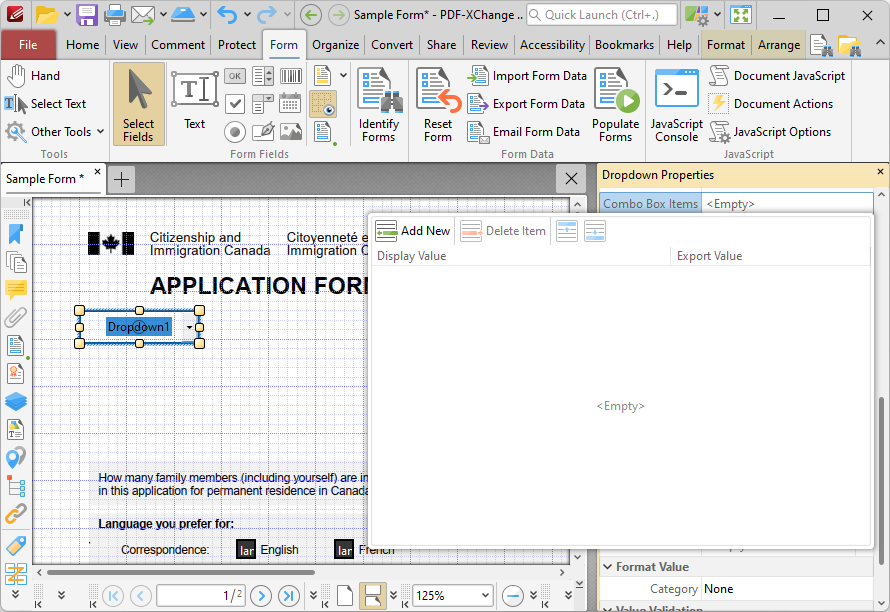Expand the Open folder dropdown arrow

pyautogui.click(x=66, y=15)
